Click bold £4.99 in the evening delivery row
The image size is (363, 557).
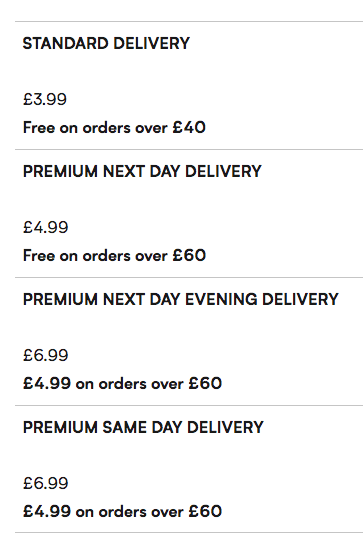pos(47,383)
